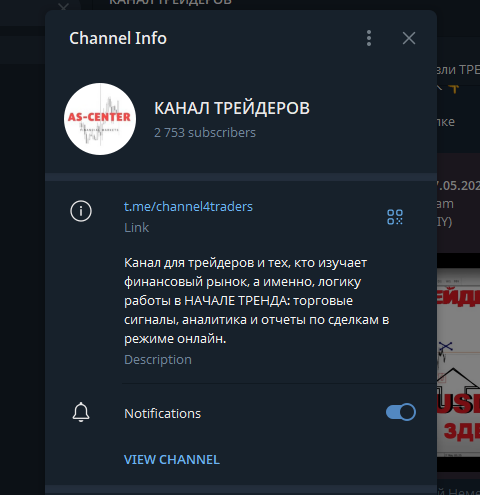
Task: Click the notifications bell icon
Action: 81,412
